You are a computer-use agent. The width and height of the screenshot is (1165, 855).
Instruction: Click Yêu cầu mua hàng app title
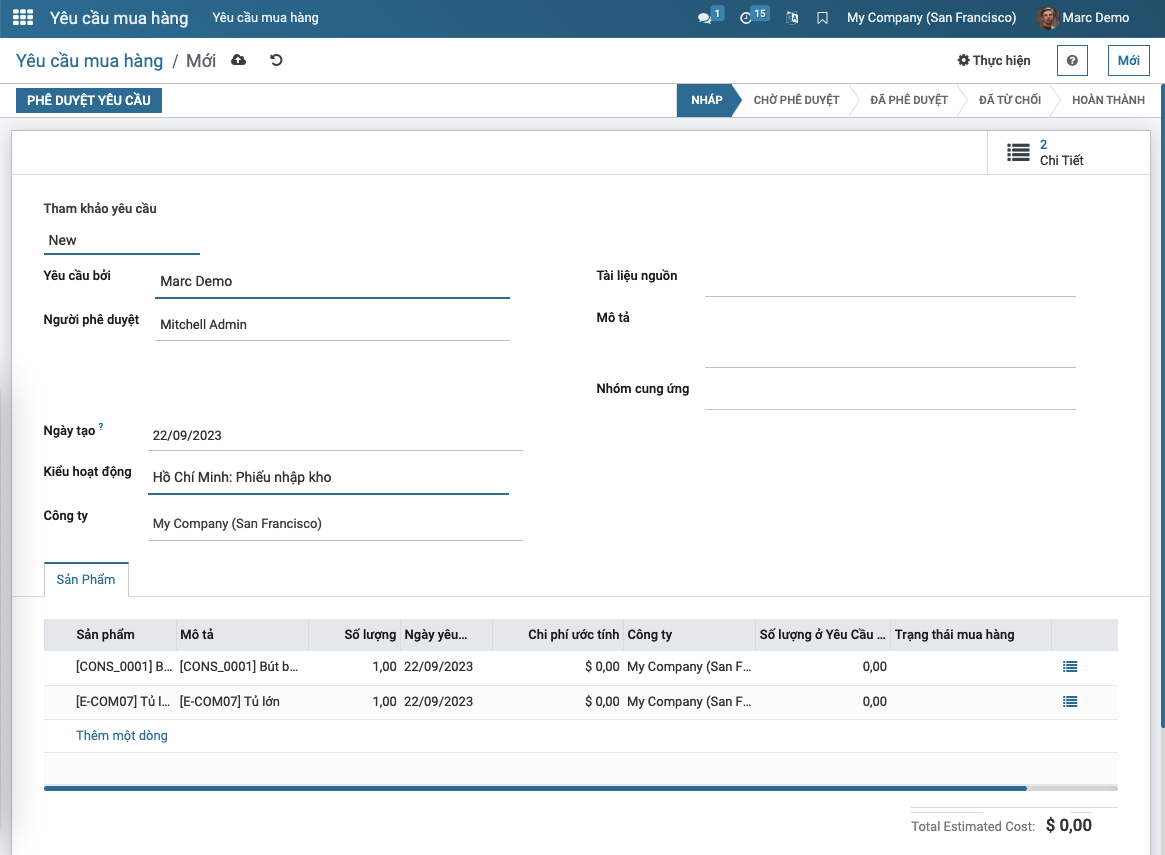click(119, 18)
